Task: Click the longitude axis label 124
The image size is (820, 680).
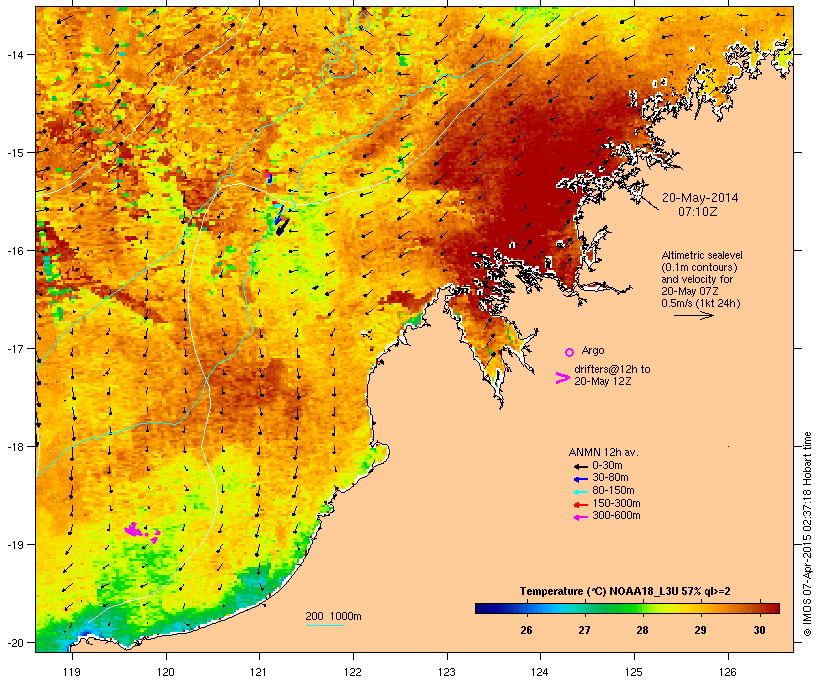Action: pos(540,672)
